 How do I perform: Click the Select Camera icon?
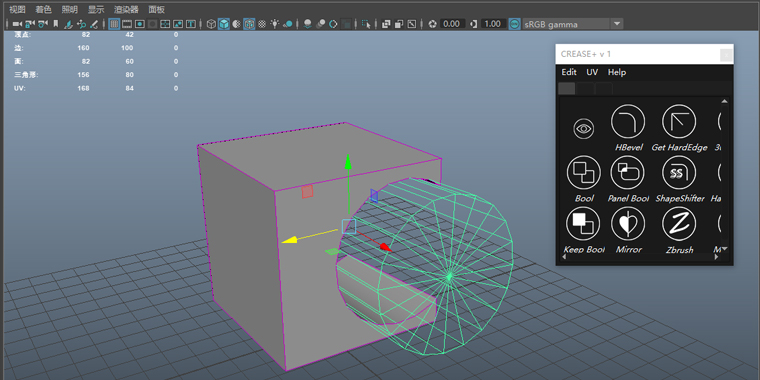point(16,24)
